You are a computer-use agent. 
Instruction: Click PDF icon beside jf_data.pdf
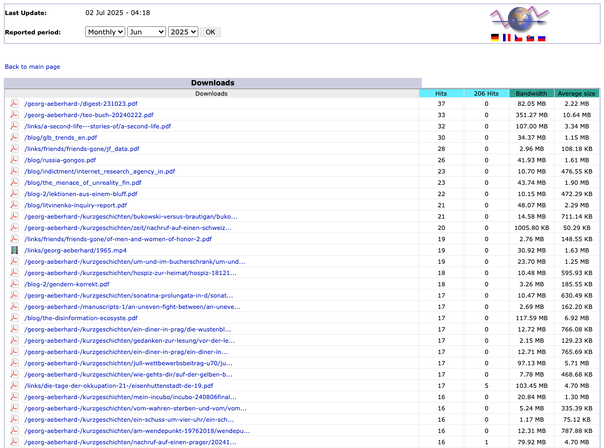coord(14,148)
